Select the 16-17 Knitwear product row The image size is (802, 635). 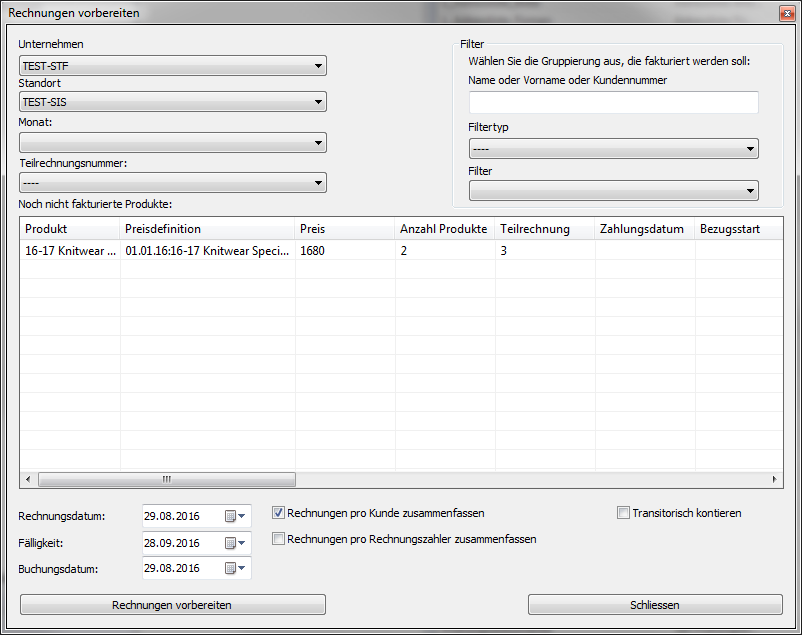200,252
